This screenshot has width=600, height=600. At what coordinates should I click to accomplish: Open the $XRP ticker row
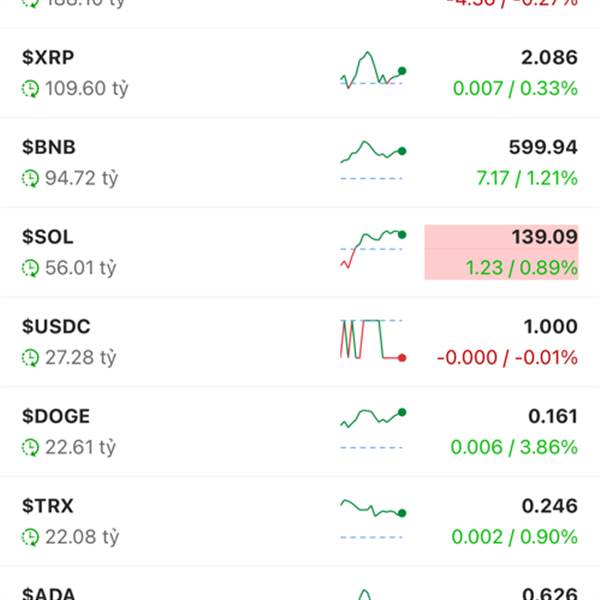[x=300, y=73]
